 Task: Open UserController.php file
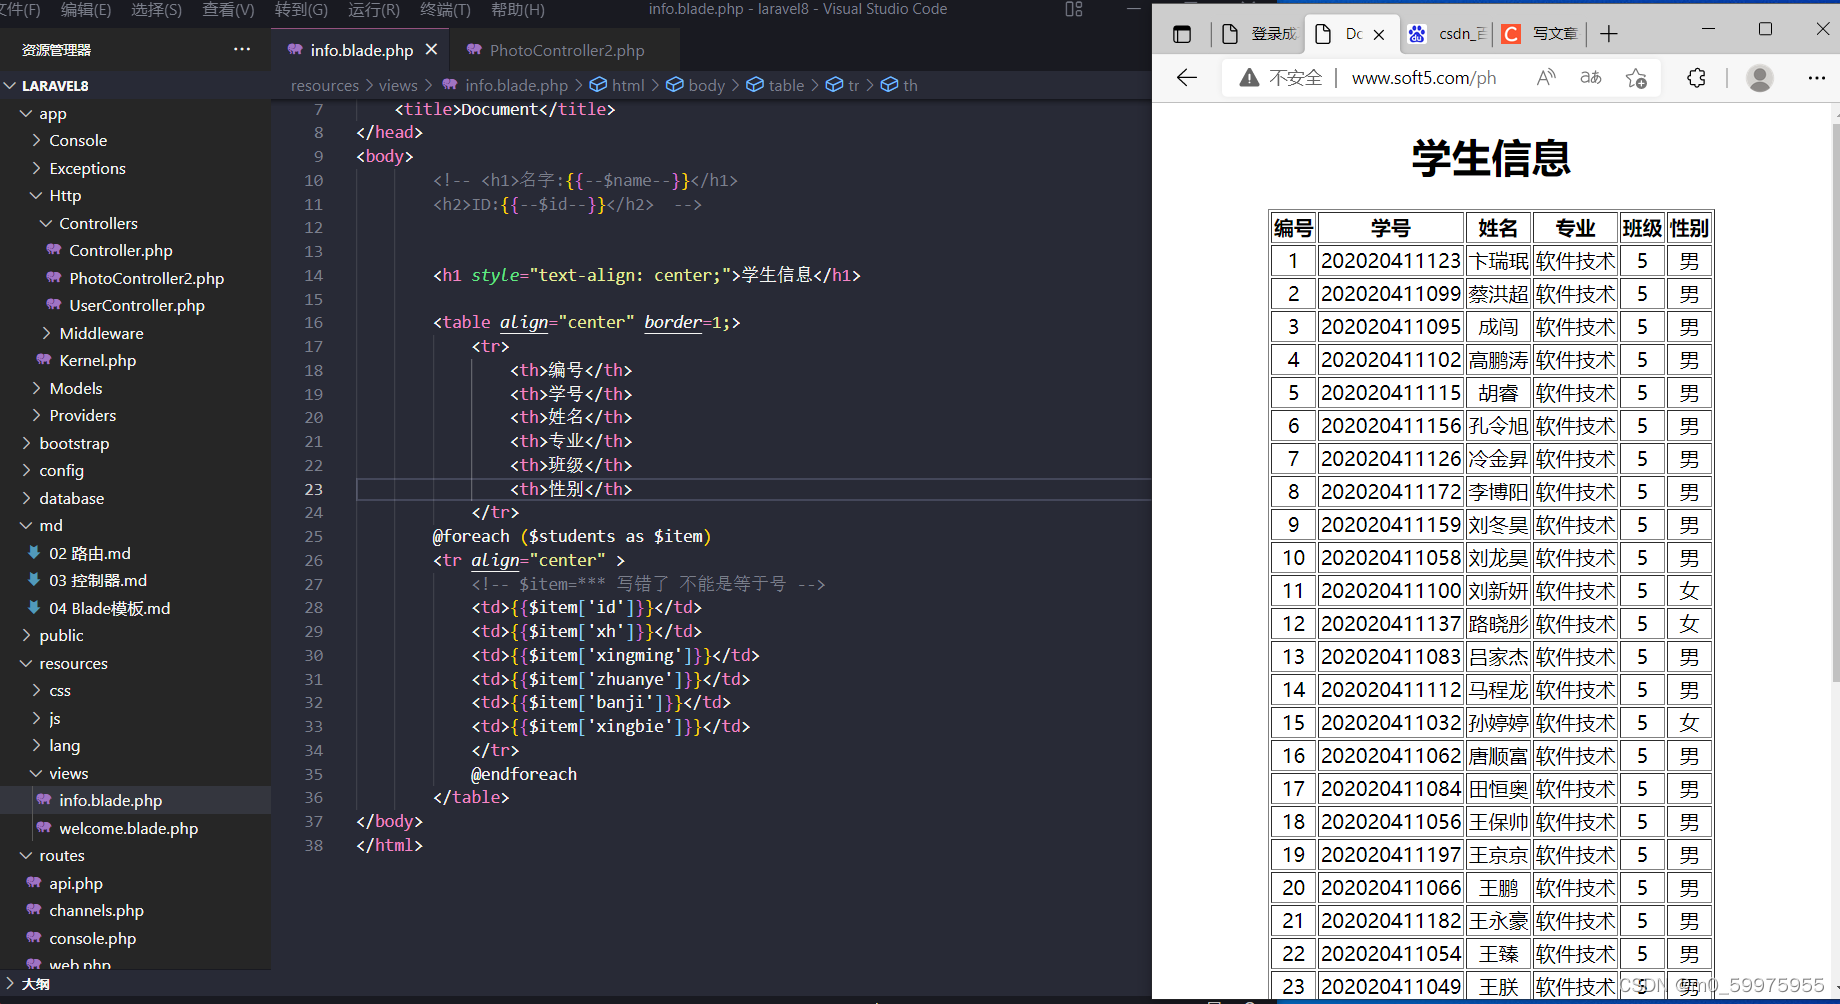135,306
